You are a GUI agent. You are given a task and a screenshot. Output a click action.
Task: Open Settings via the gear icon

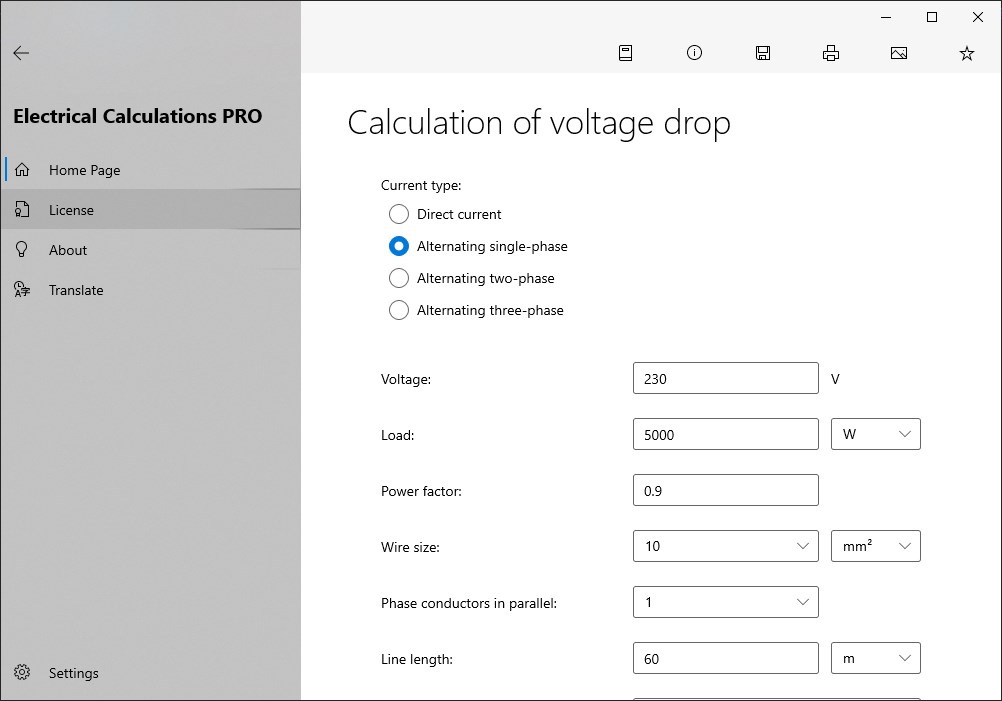[x=23, y=673]
